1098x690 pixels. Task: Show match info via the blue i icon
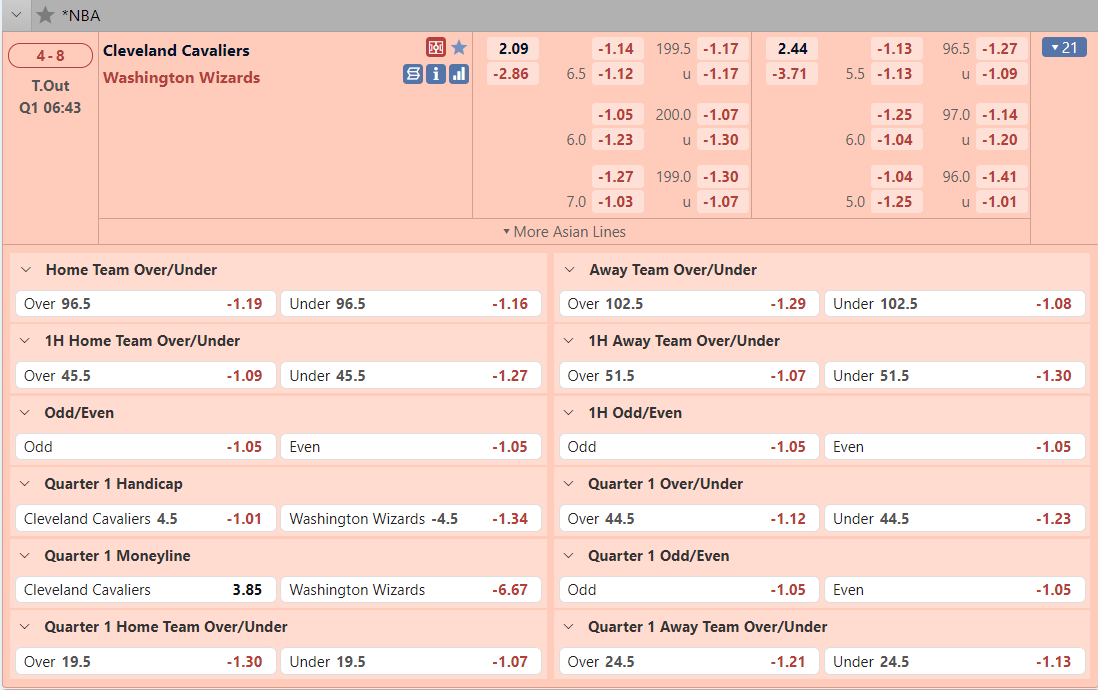[x=436, y=74]
